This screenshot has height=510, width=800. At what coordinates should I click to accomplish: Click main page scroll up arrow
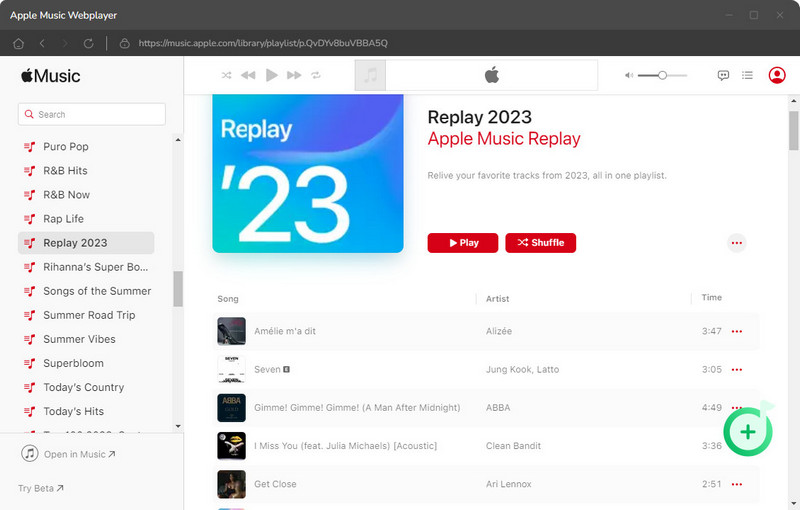tap(794, 101)
